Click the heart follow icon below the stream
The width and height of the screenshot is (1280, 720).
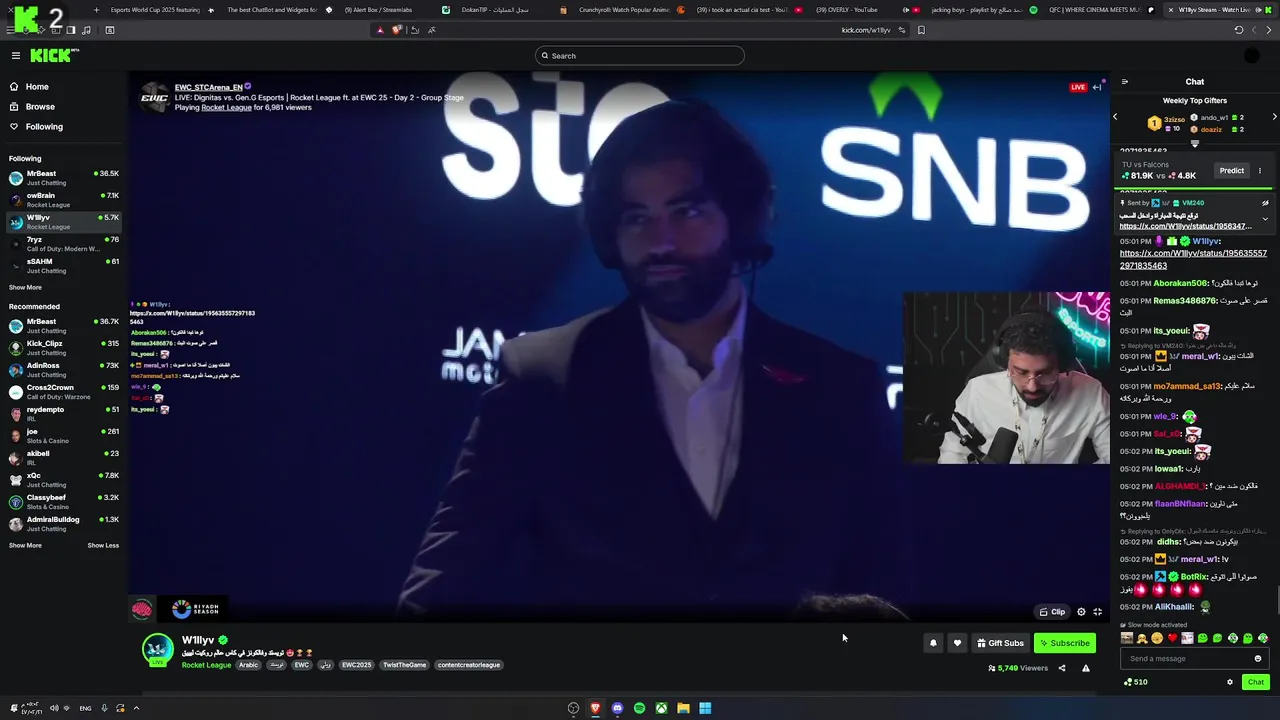tap(957, 643)
